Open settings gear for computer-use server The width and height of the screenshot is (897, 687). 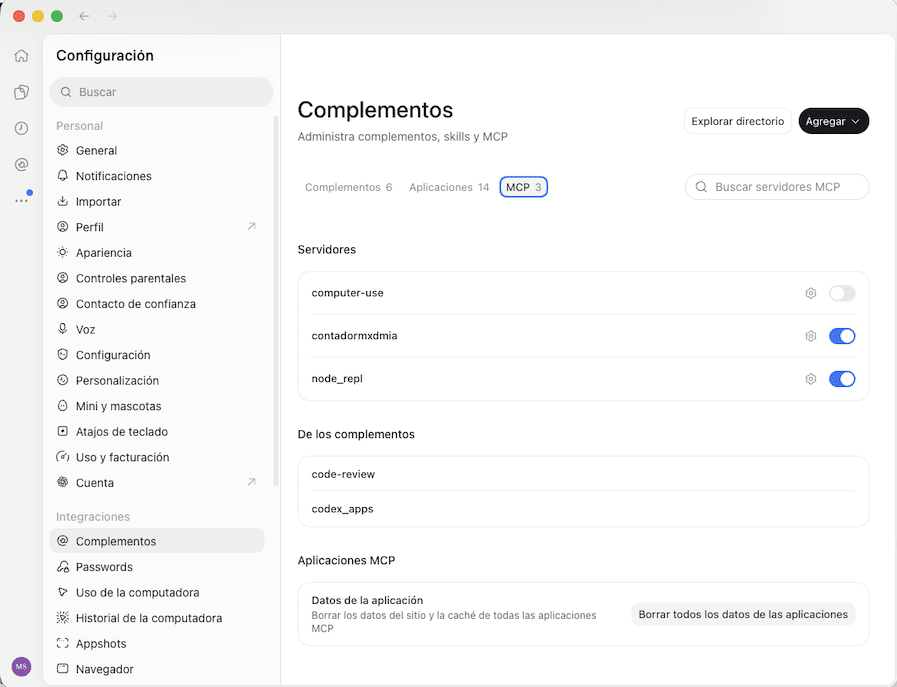coord(811,293)
